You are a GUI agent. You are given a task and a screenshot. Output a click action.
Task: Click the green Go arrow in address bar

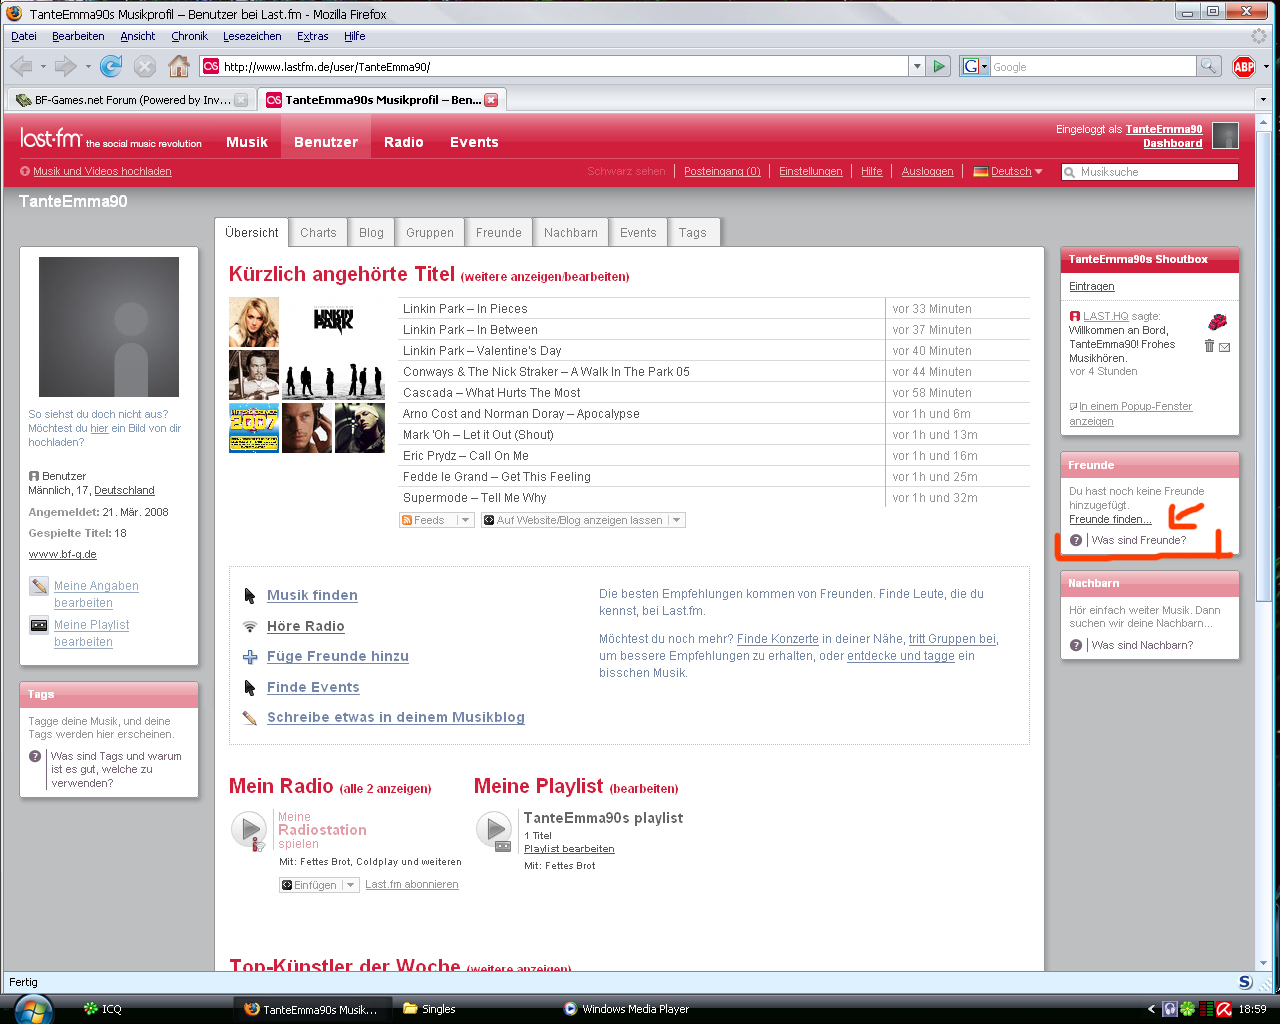(x=938, y=67)
